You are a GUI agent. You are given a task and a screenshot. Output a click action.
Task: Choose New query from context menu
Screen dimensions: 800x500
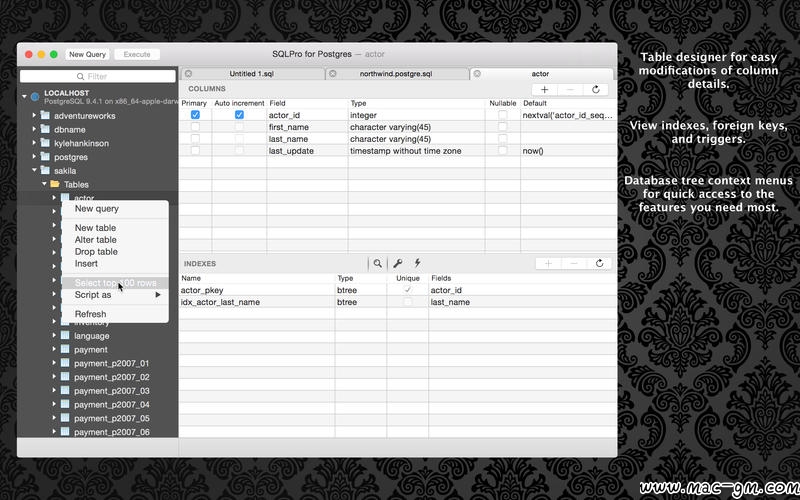(x=115, y=208)
